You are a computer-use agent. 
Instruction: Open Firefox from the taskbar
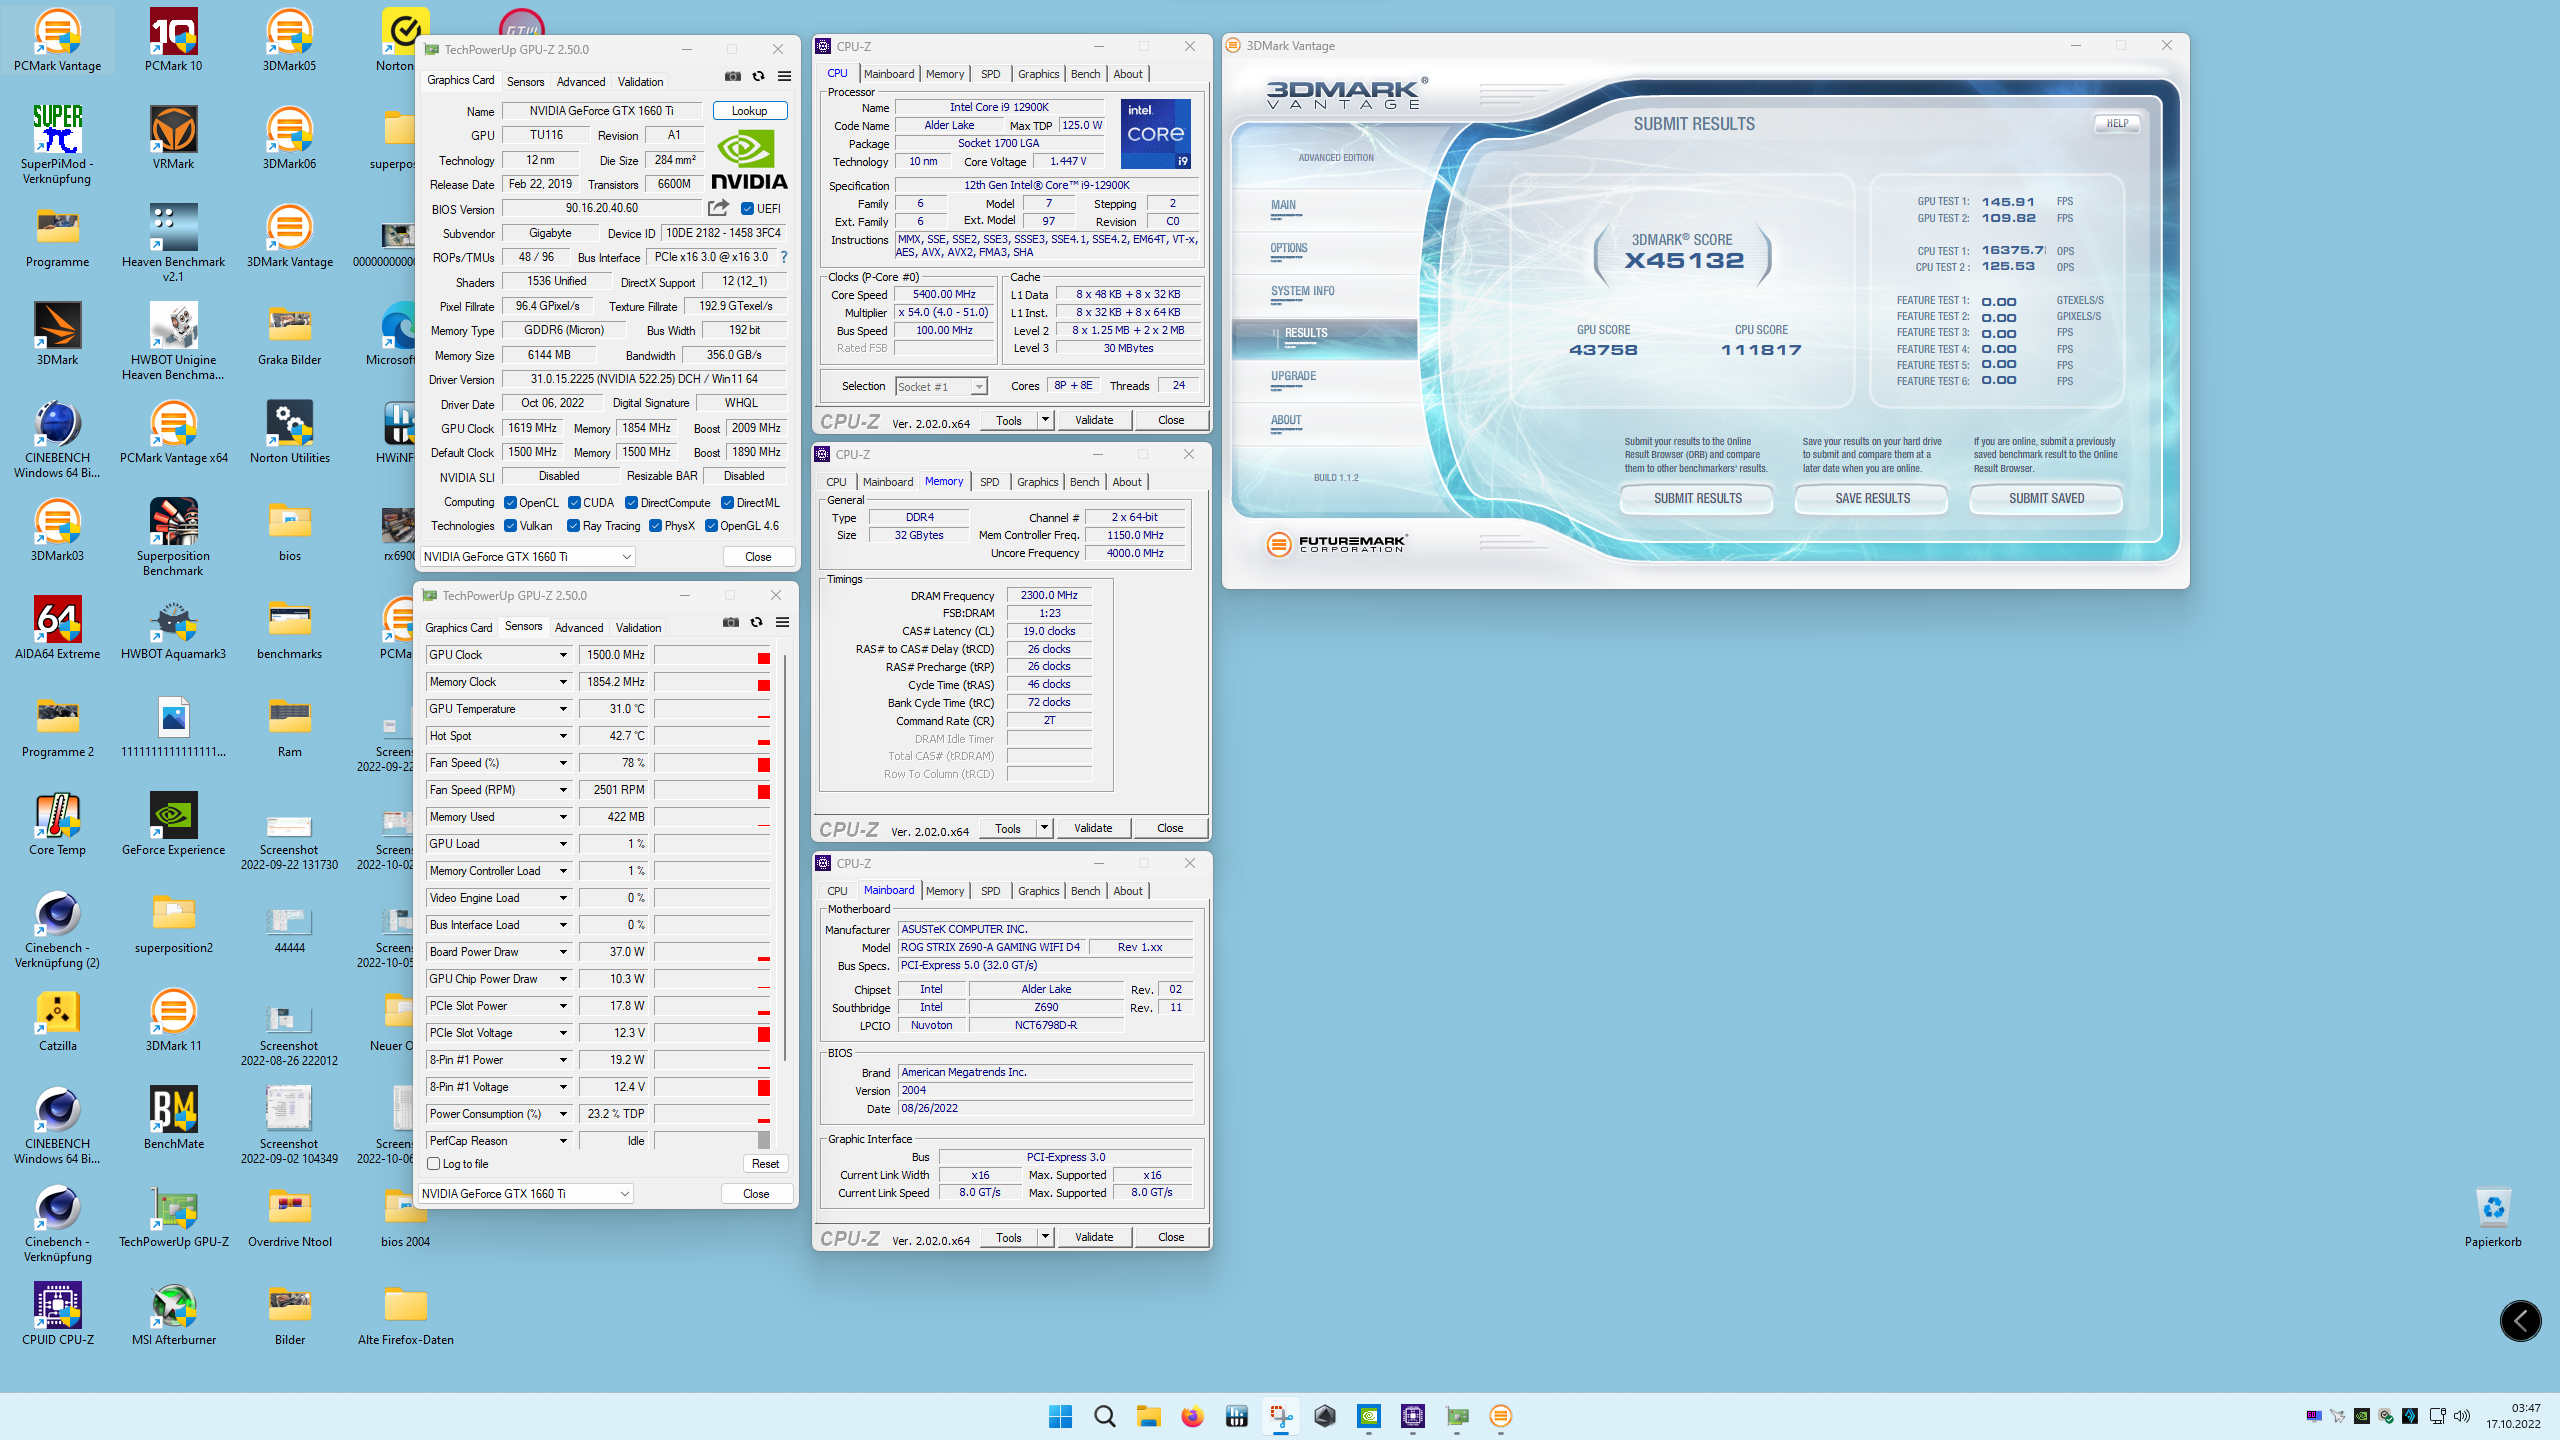pyautogui.click(x=1193, y=1416)
